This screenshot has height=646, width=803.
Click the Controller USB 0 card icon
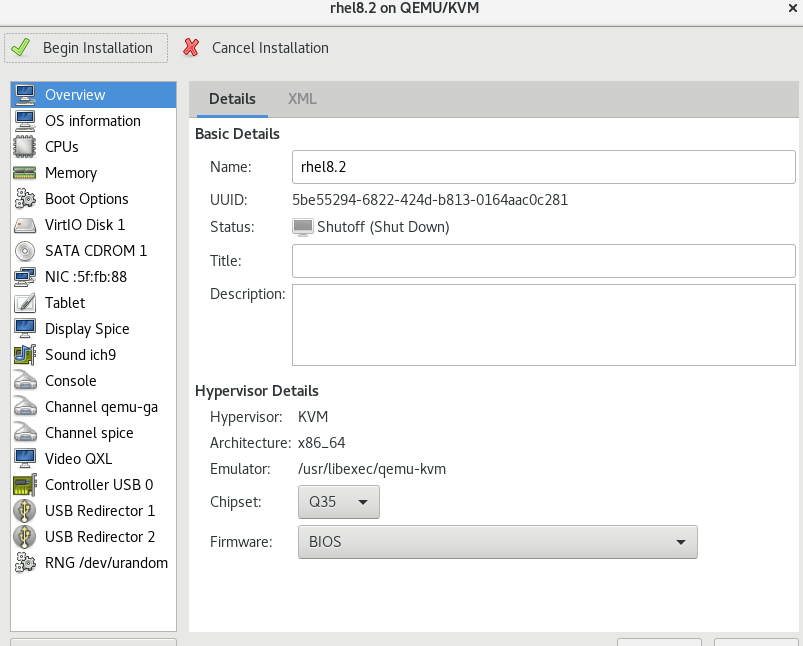(25, 485)
